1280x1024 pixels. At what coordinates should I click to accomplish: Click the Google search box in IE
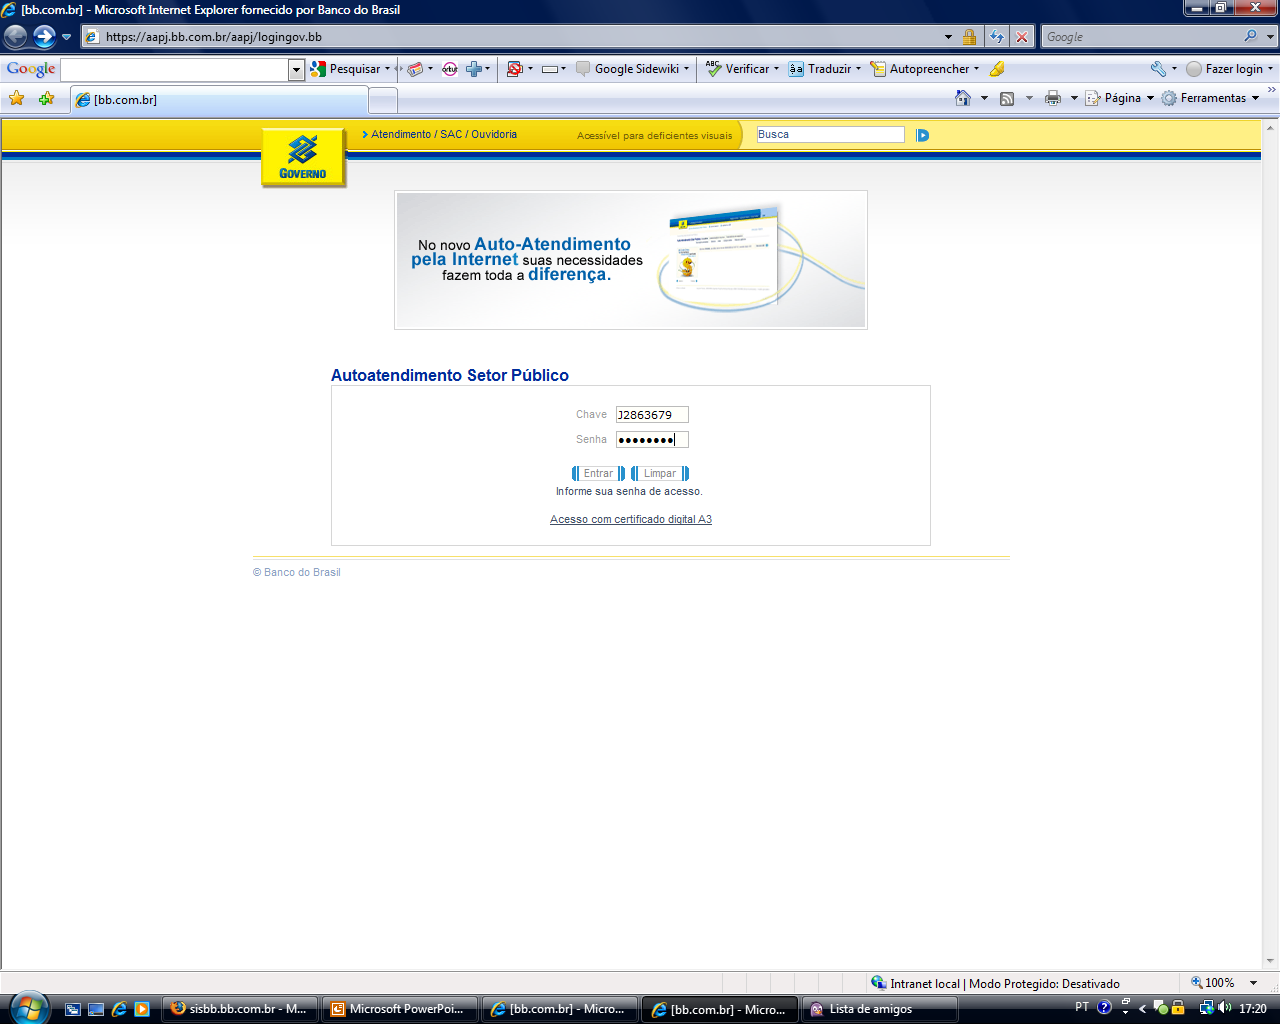(x=1140, y=37)
